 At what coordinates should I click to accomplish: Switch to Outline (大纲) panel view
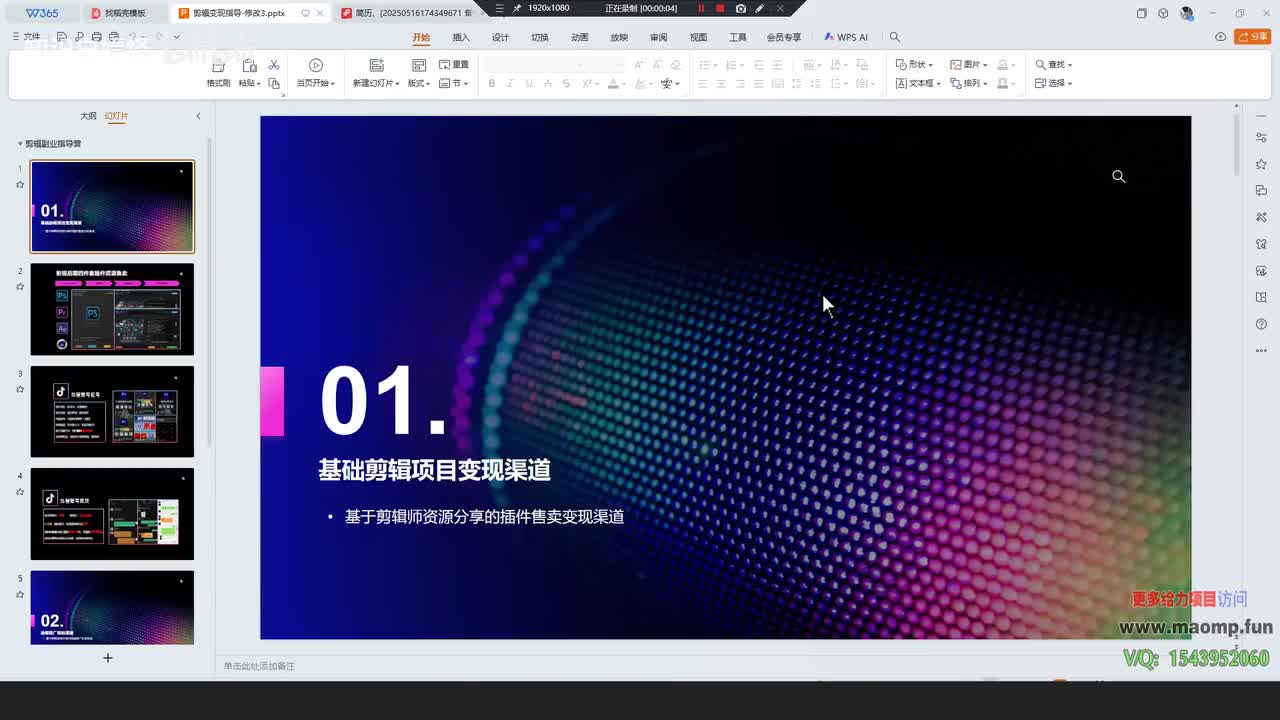point(88,116)
